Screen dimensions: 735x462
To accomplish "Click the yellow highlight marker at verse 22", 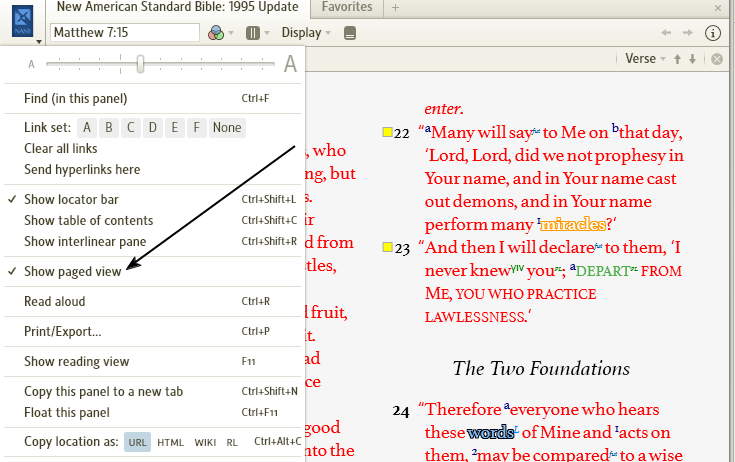I will (x=387, y=132).
